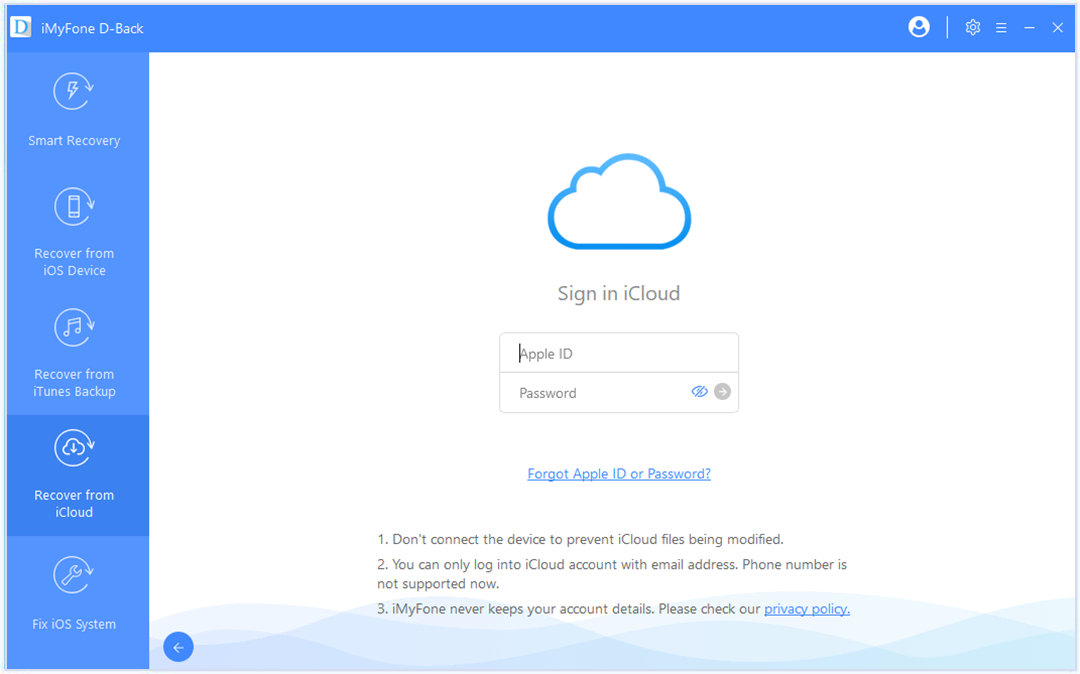Click the Apple ID input field
The image size is (1080, 674).
619,353
